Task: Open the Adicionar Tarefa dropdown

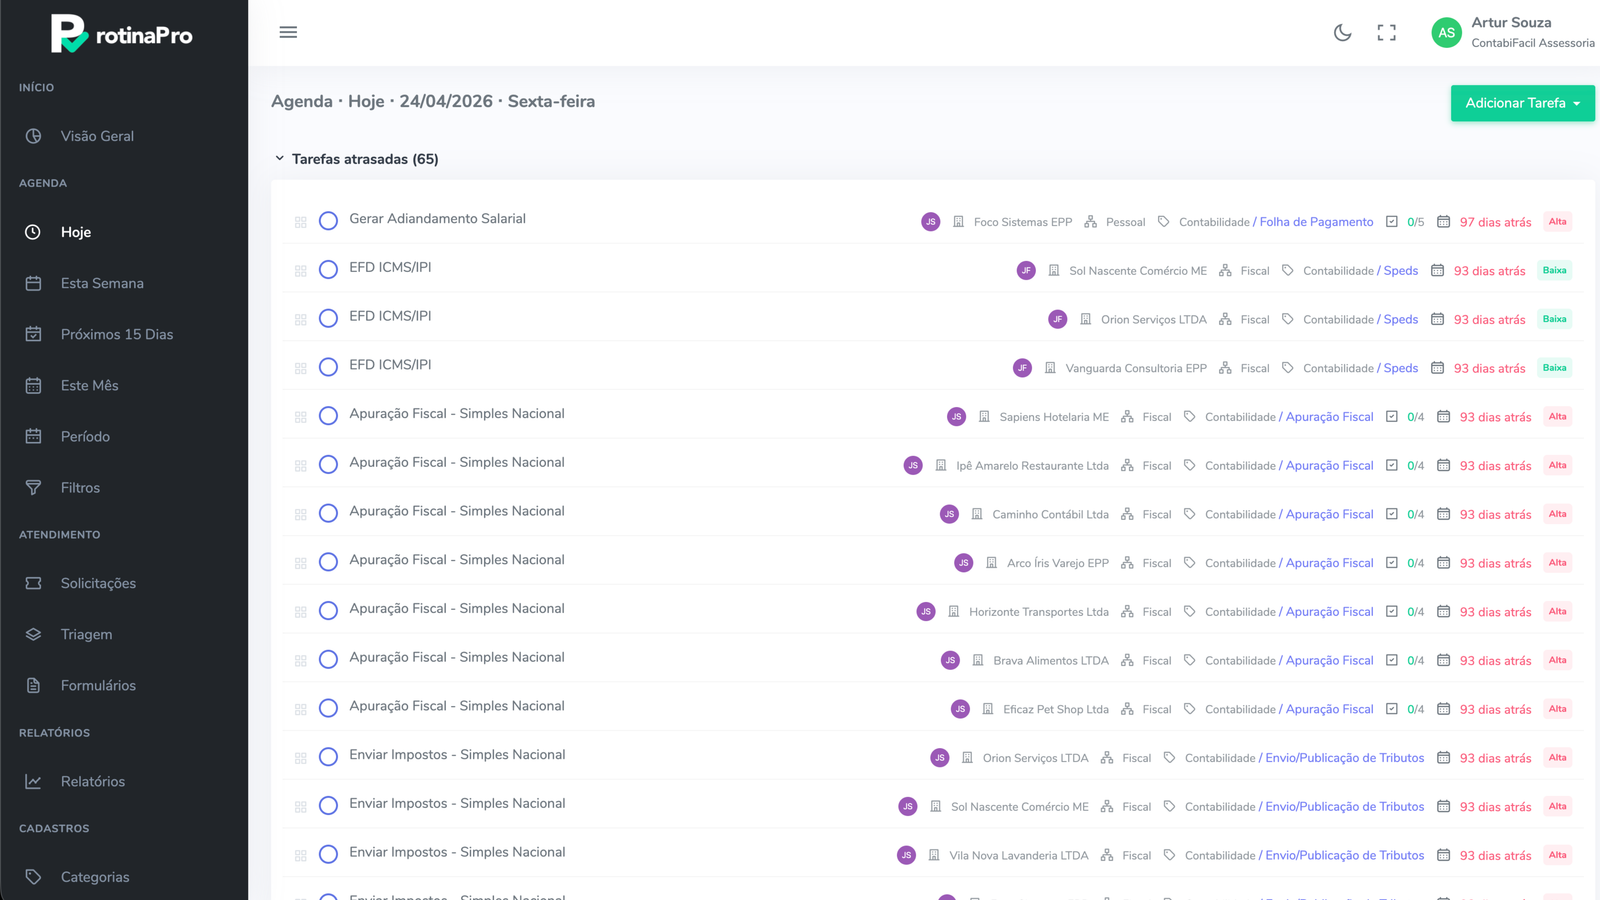Action: pyautogui.click(x=1522, y=103)
